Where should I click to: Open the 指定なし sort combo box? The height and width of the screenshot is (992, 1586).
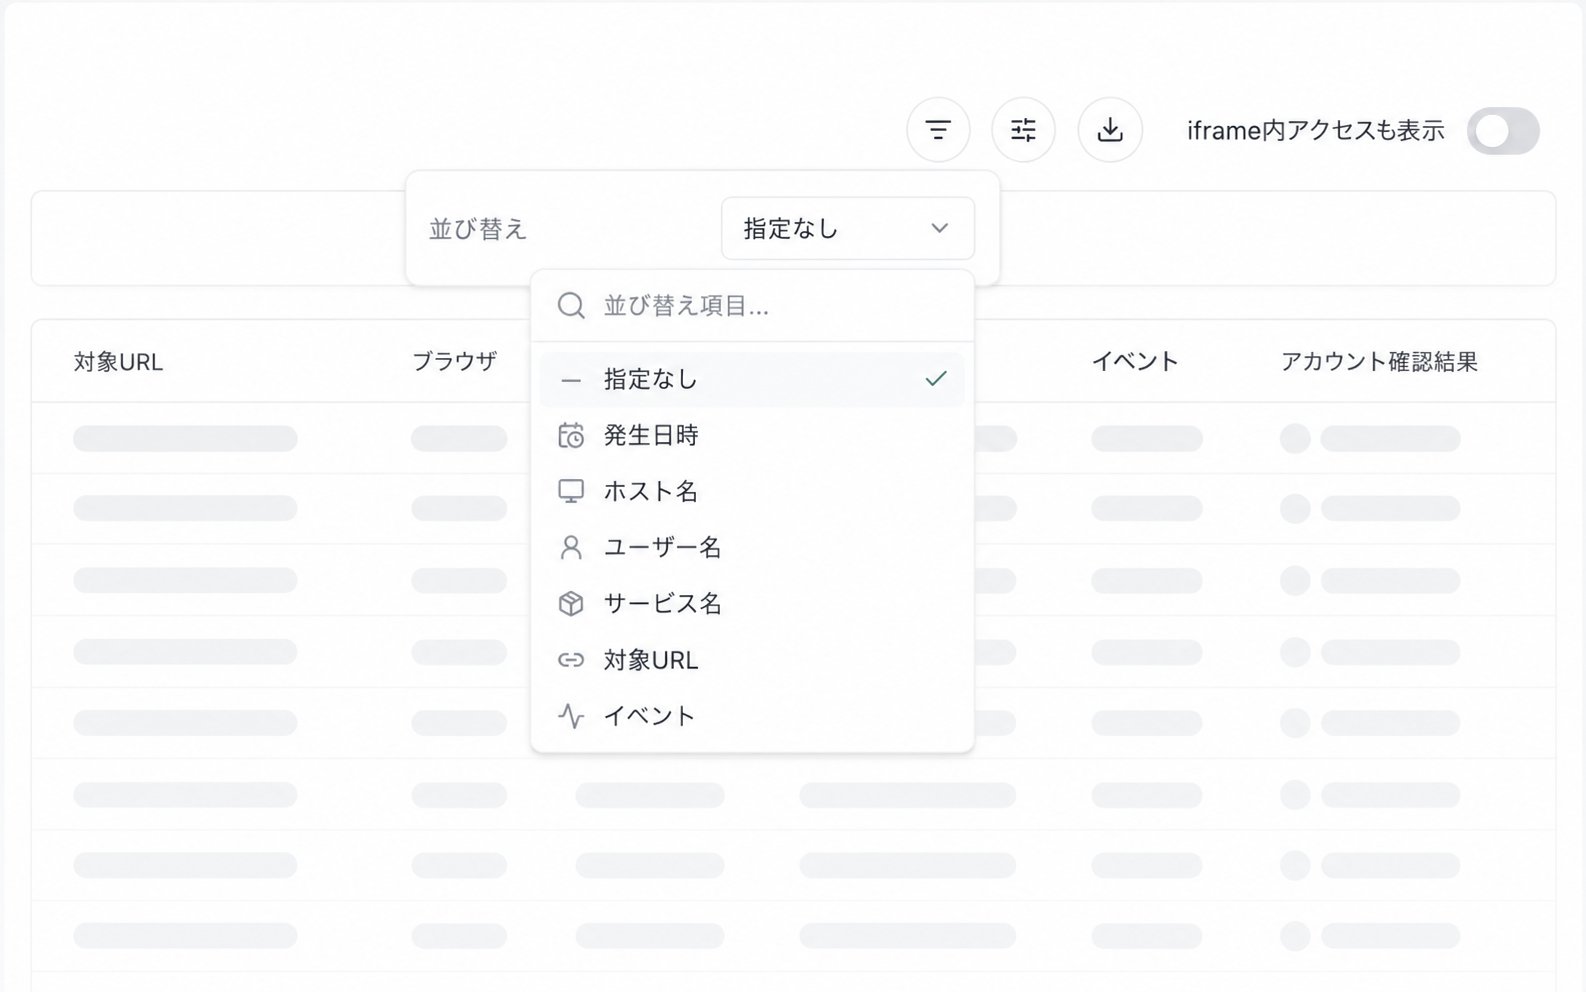tap(848, 228)
